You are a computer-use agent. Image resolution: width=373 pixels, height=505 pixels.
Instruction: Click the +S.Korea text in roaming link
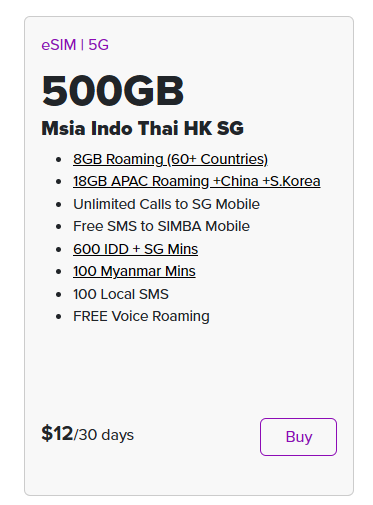[291, 181]
